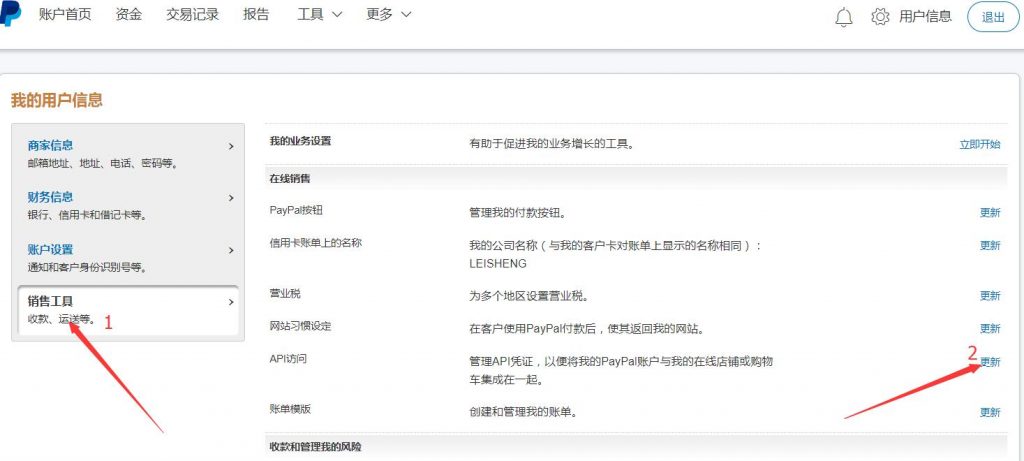The width and height of the screenshot is (1024, 461).
Task: Expand 商家信息 sidebar section
Action: pos(126,153)
